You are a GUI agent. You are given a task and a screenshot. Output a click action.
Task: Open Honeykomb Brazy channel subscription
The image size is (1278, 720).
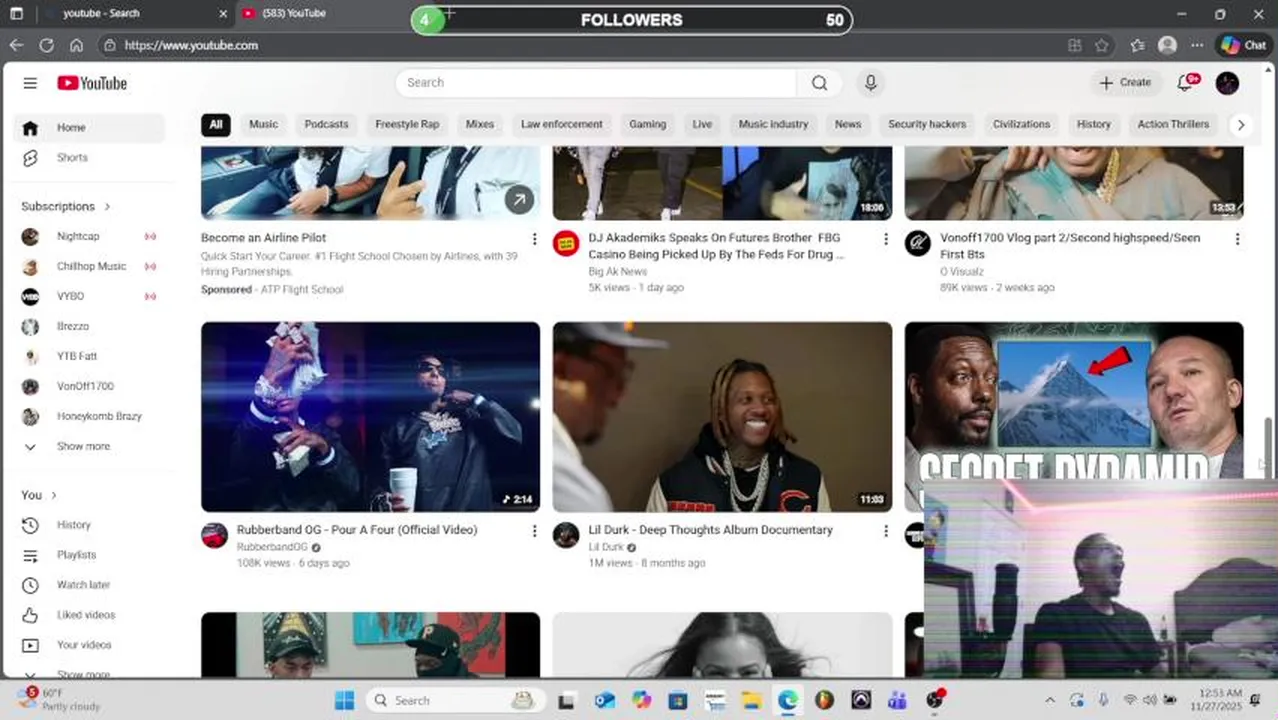[90, 416]
